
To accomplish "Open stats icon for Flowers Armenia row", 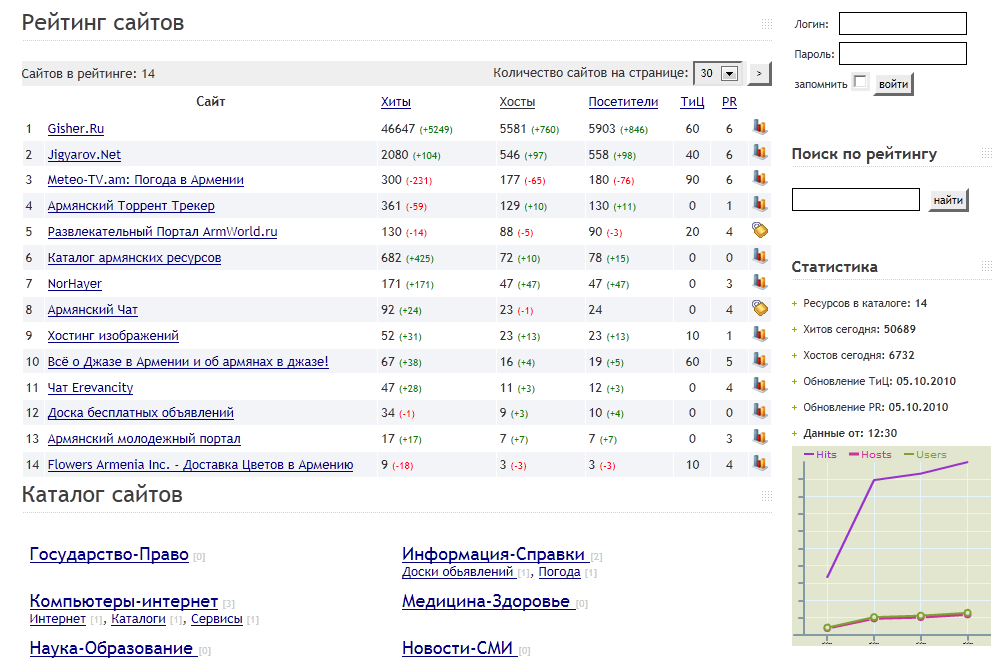I will pos(760,464).
